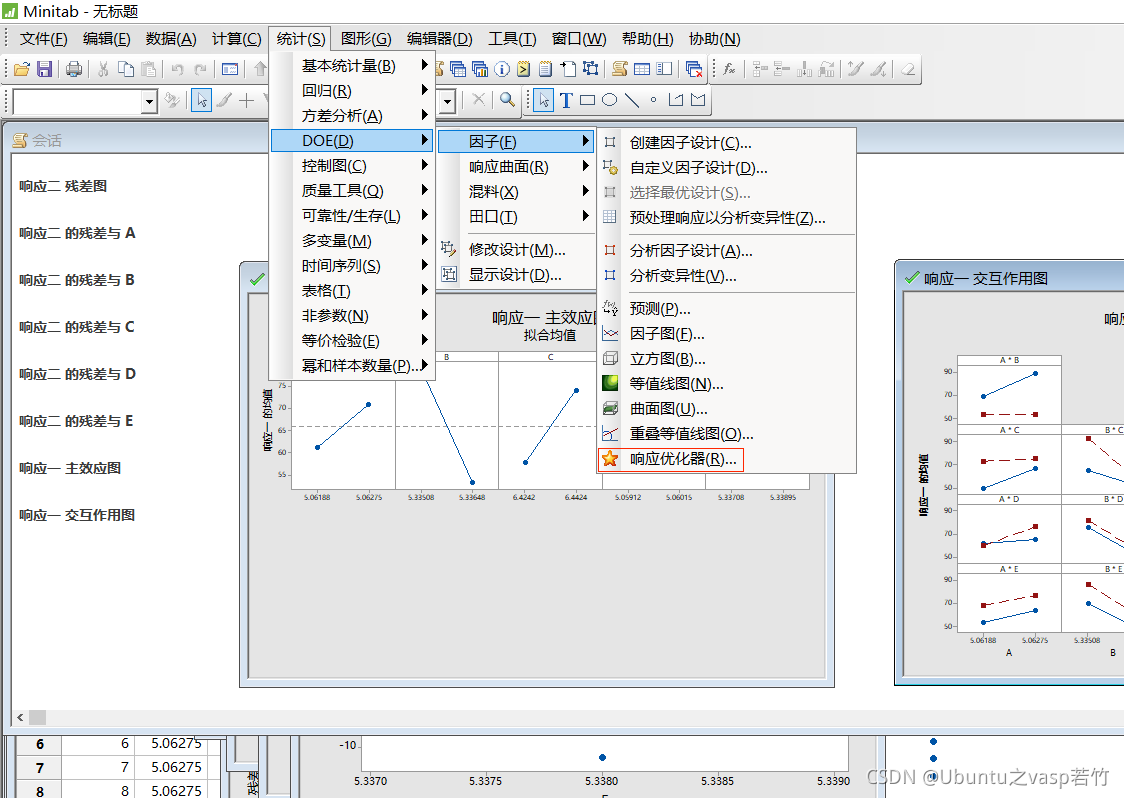1124x798 pixels.
Task: Click the Copy icon in toolbar
Action: coord(125,69)
